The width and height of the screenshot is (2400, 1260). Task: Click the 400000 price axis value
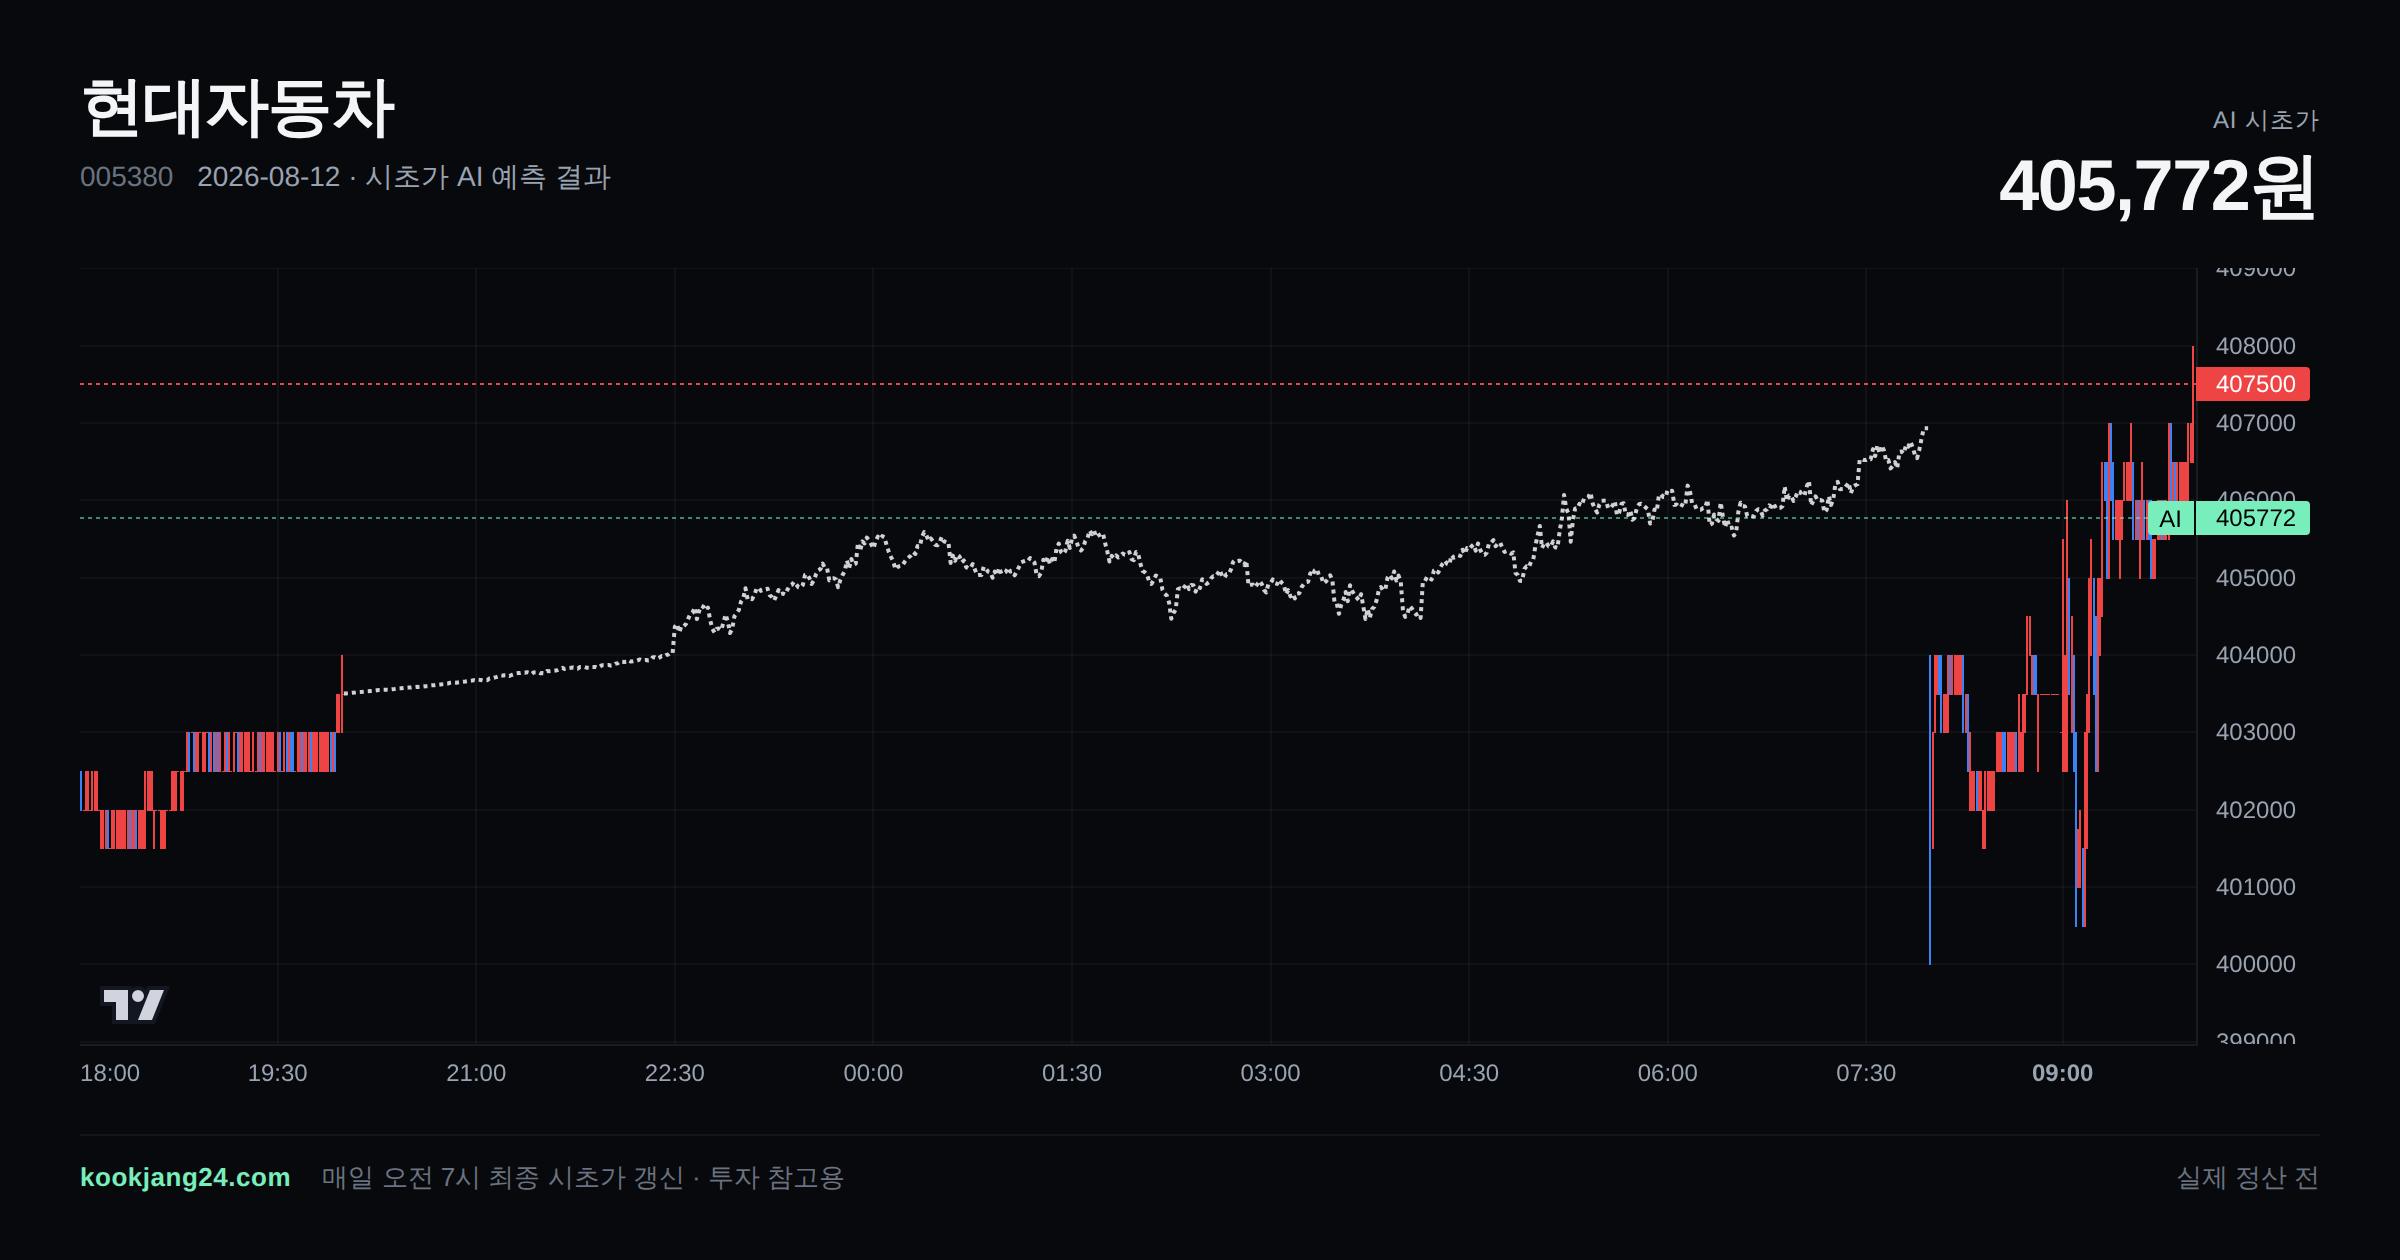pyautogui.click(x=2255, y=964)
